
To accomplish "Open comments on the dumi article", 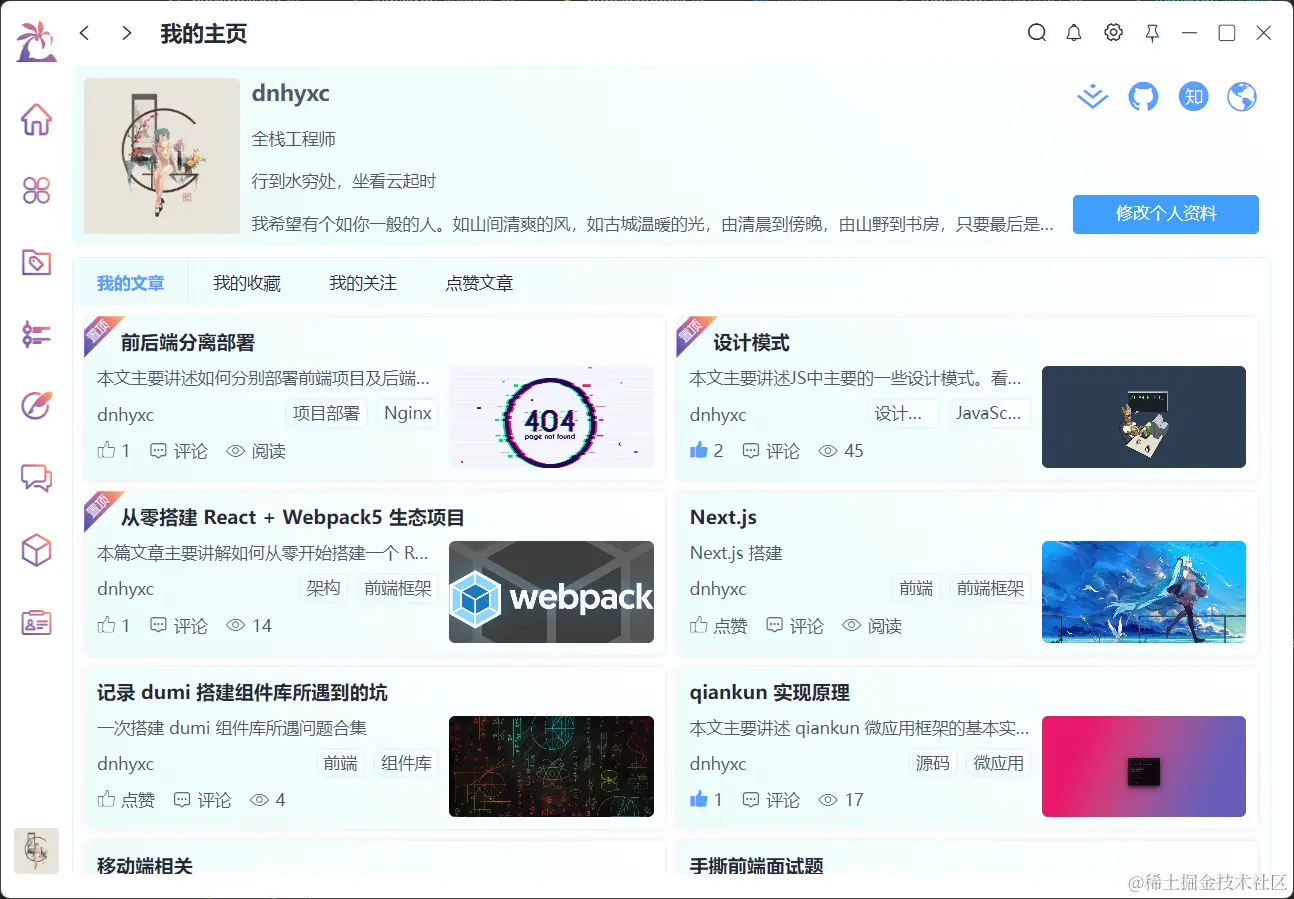I will click(202, 800).
